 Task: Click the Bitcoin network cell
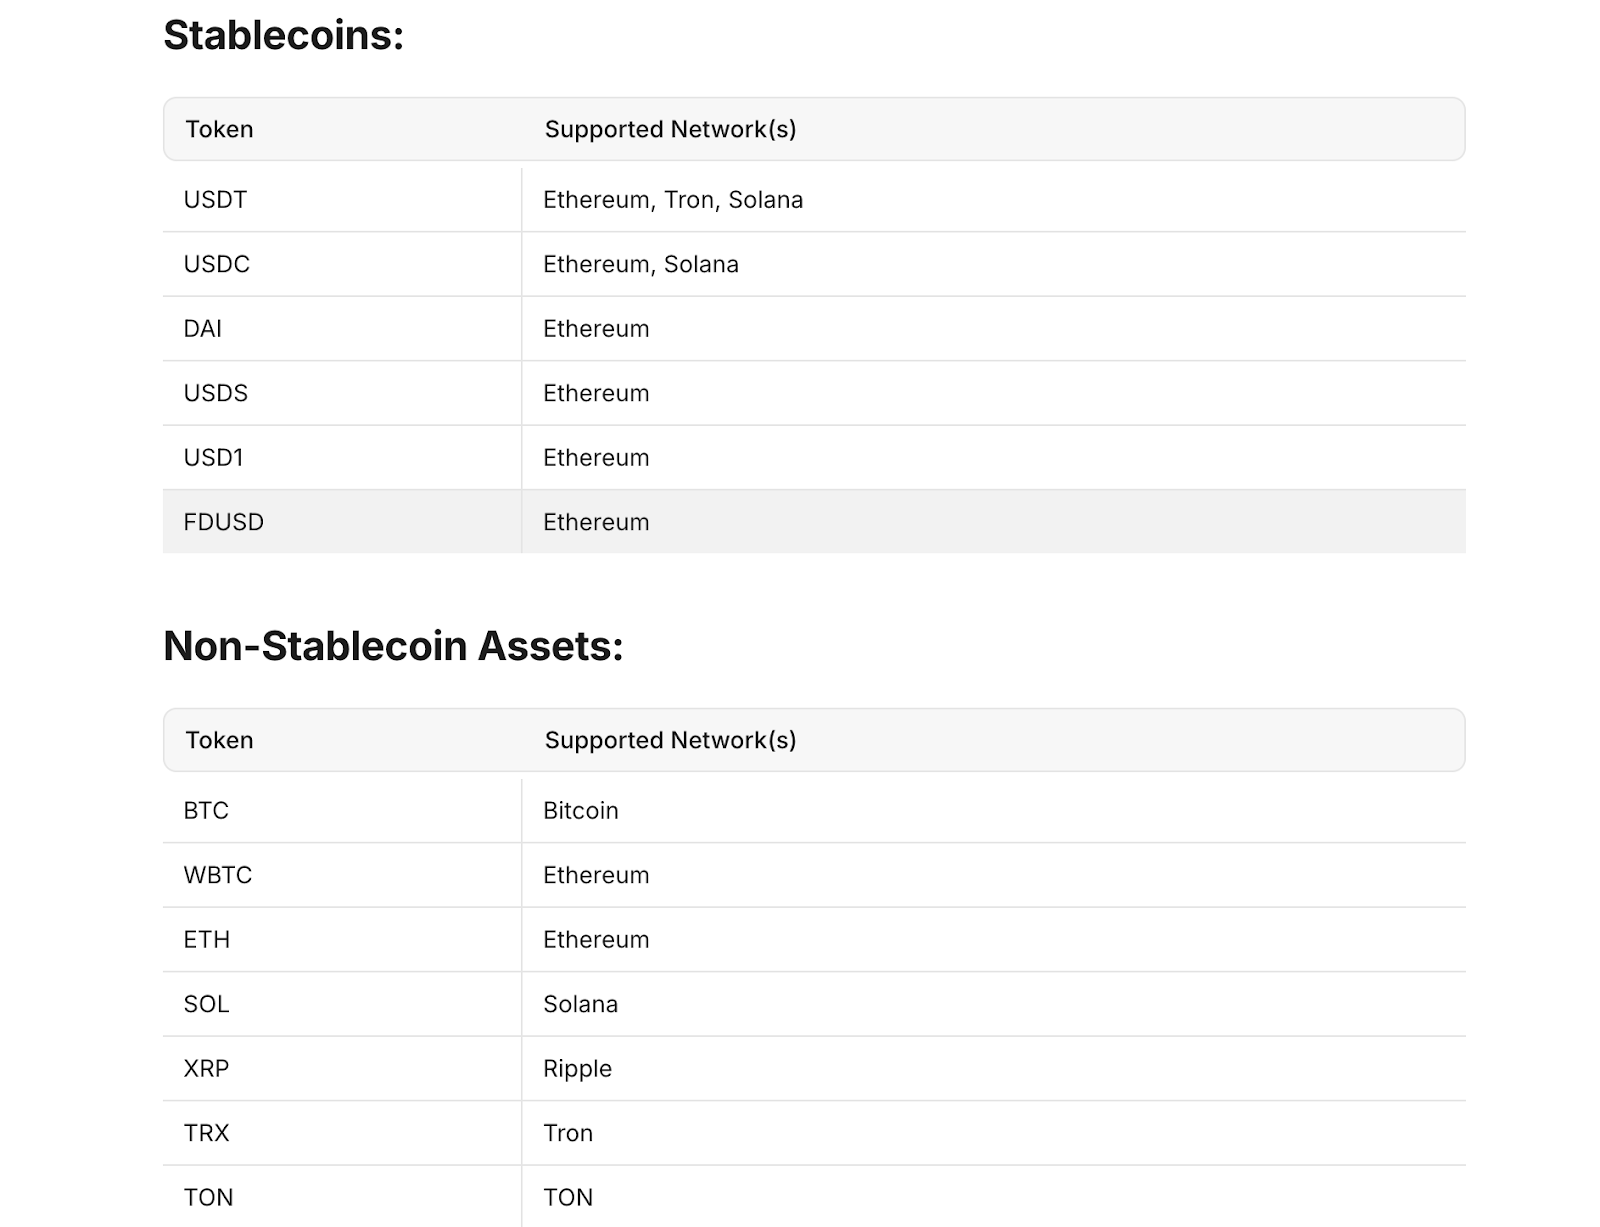tap(994, 811)
